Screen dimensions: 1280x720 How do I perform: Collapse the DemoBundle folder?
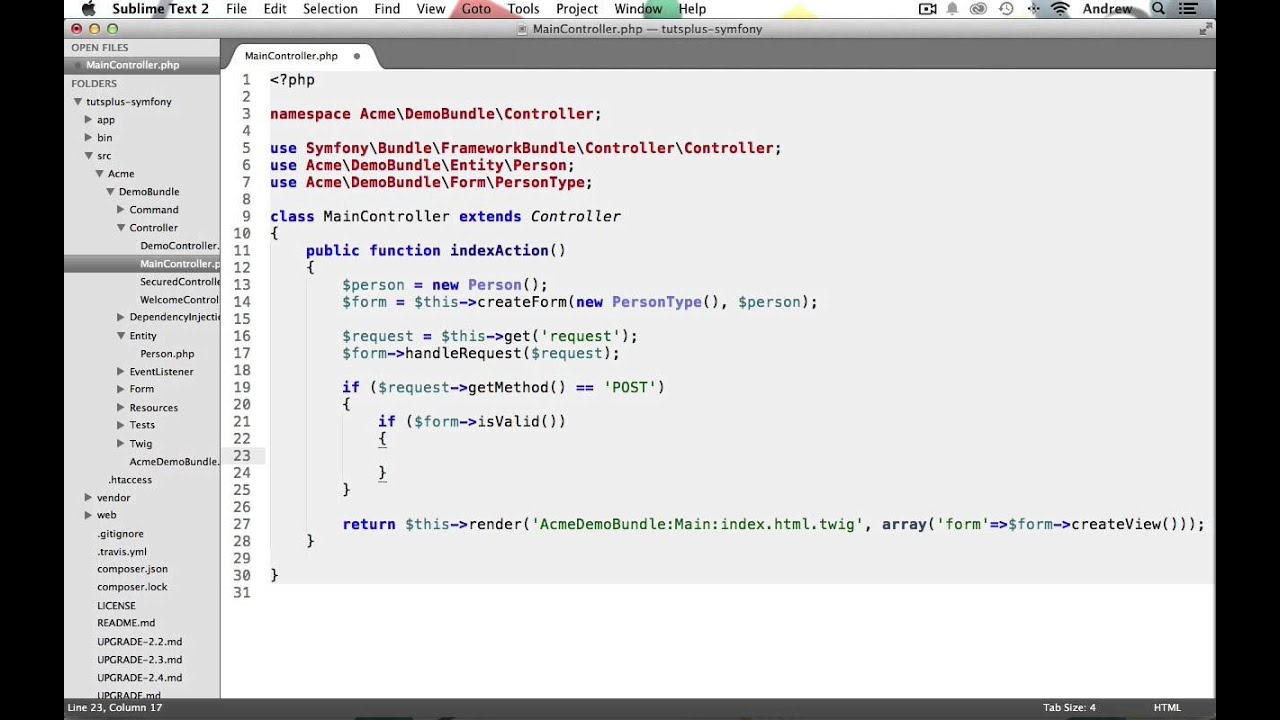point(110,192)
